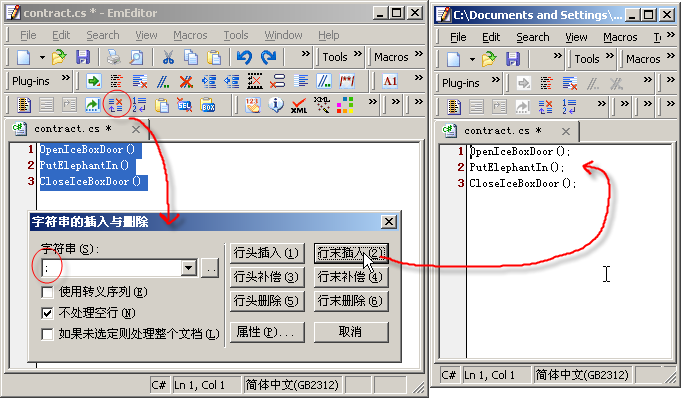Expand the Tools toolbar chevron in right window
Viewport: 682px width, 398px height.
tap(610, 55)
